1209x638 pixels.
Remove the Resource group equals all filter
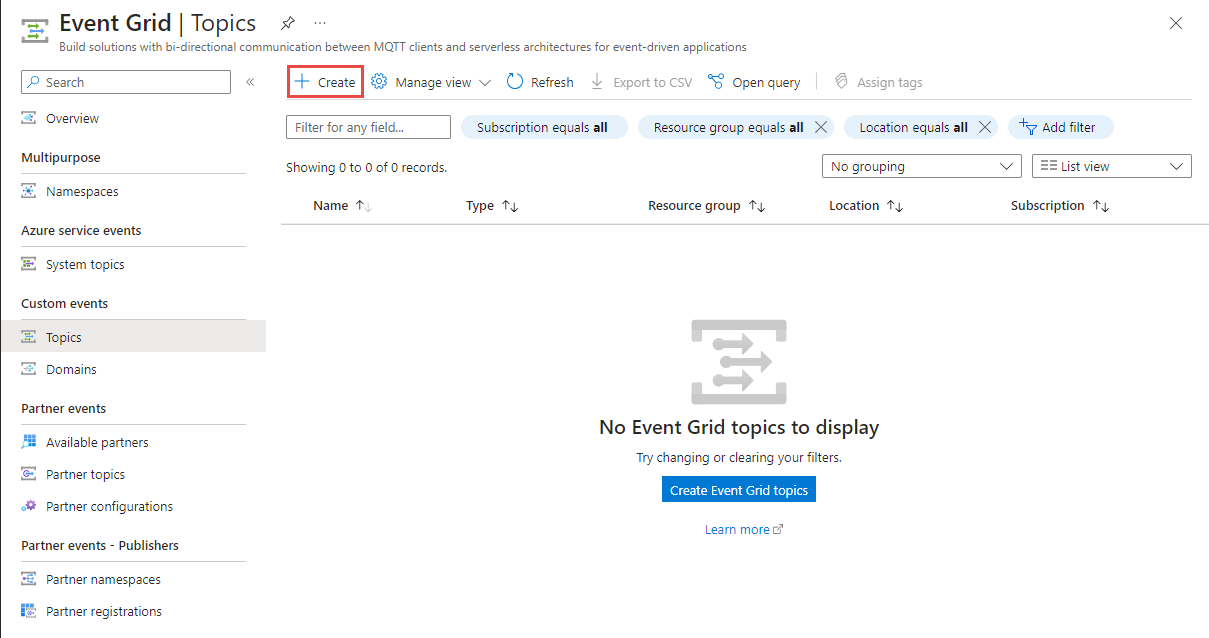pos(819,127)
